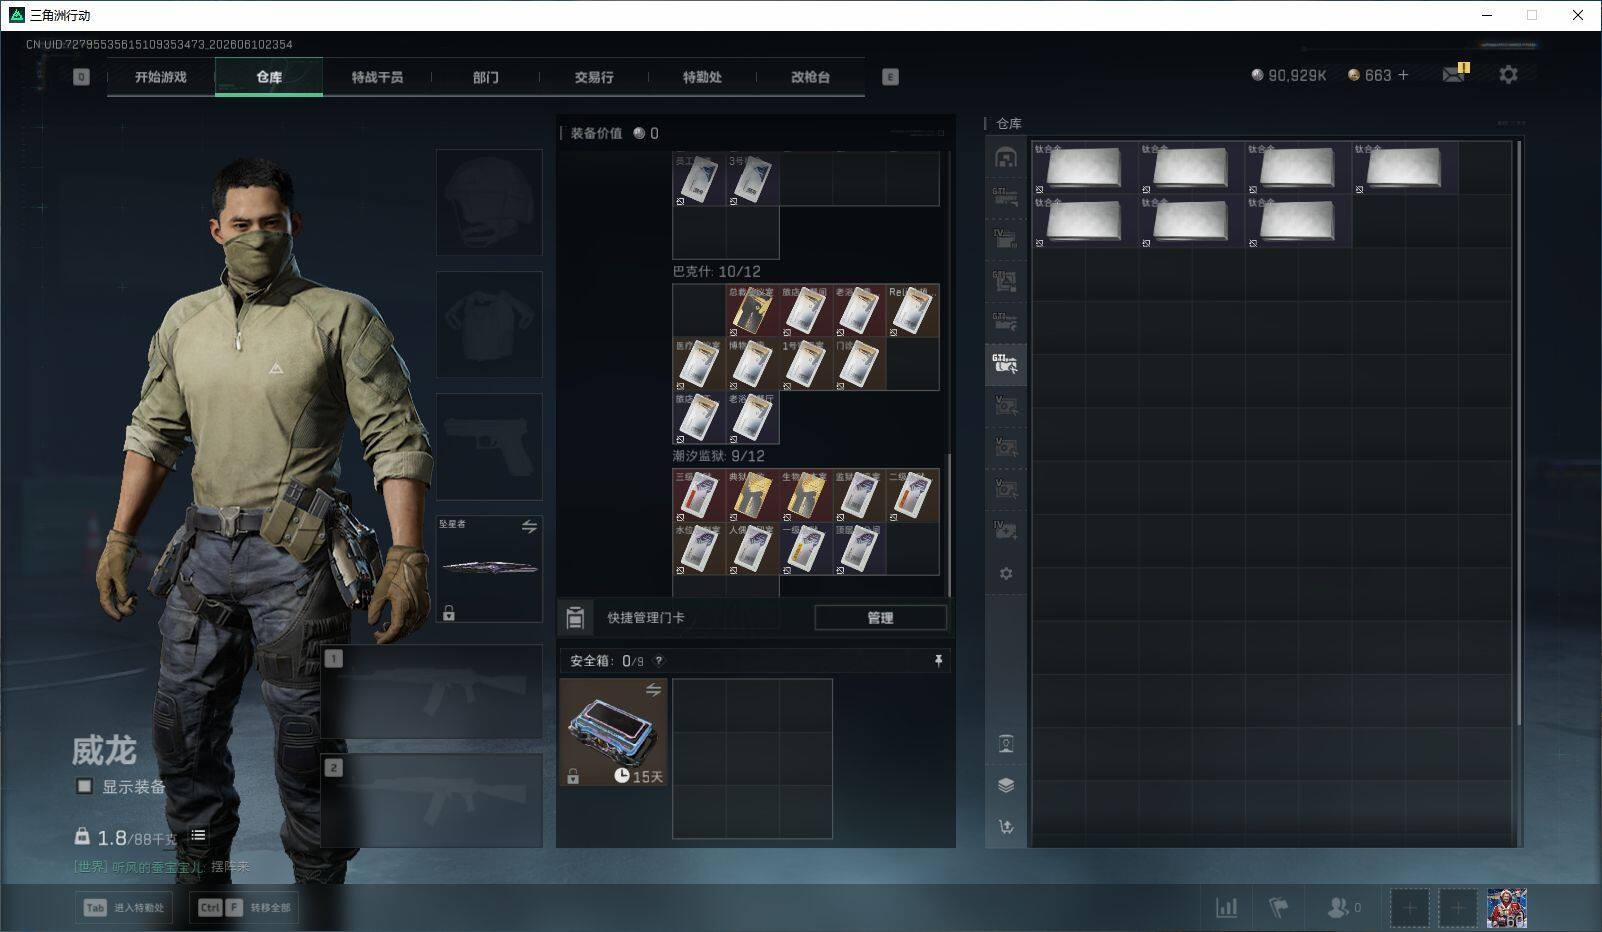Image resolution: width=1602 pixels, height=932 pixels.
Task: Open the player avatar in bottom corner
Action: 1506,908
